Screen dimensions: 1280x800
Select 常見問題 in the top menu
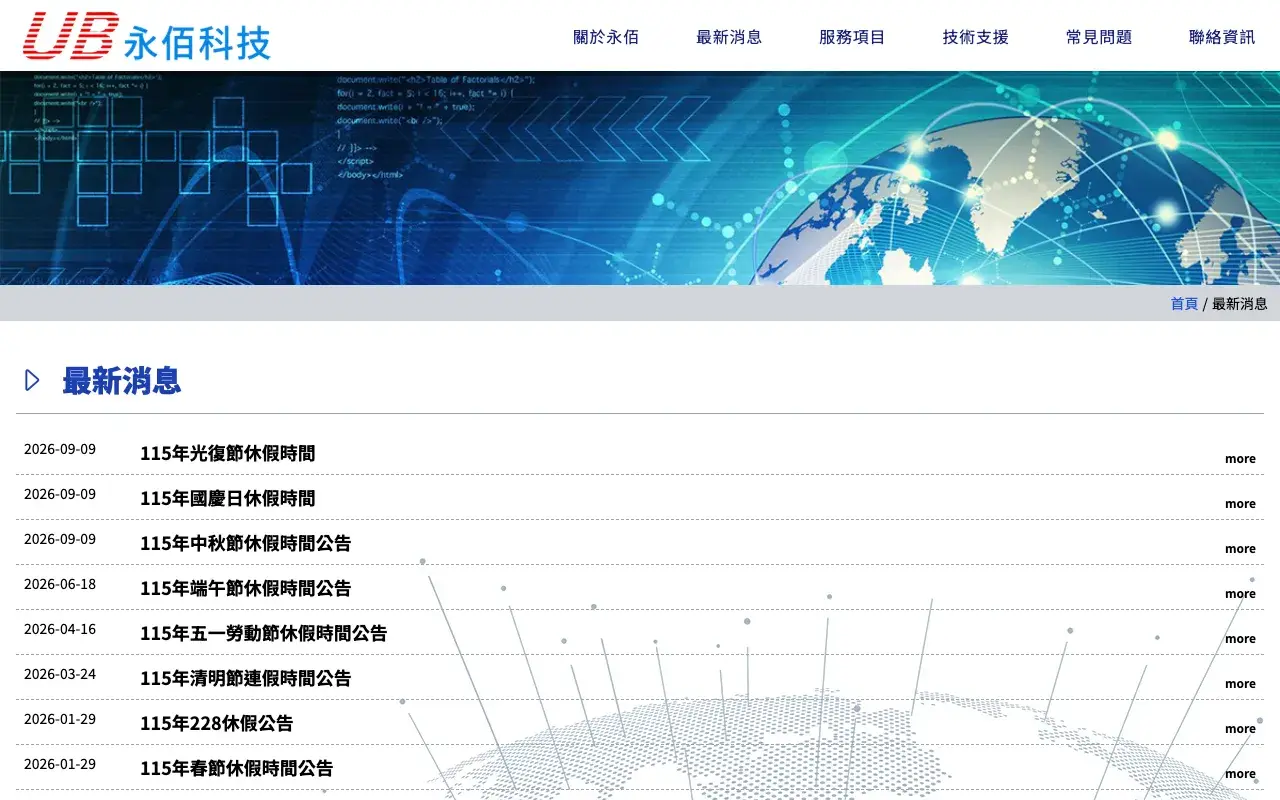[x=1099, y=37]
